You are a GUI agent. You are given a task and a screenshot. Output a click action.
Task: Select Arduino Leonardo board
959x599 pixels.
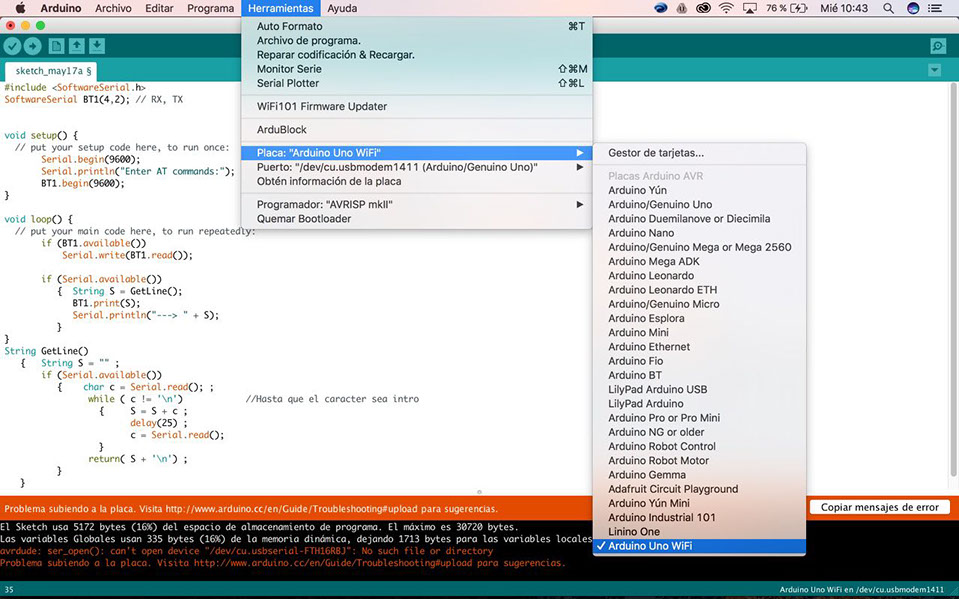(x=699, y=275)
